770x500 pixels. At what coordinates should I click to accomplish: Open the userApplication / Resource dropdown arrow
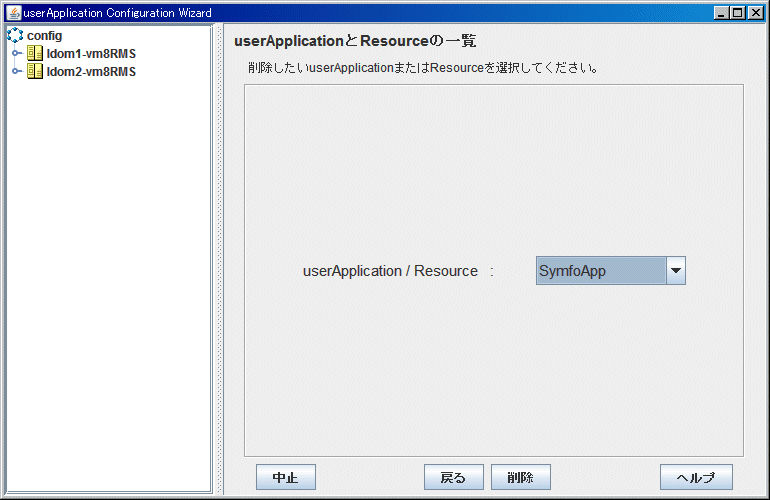[x=676, y=271]
